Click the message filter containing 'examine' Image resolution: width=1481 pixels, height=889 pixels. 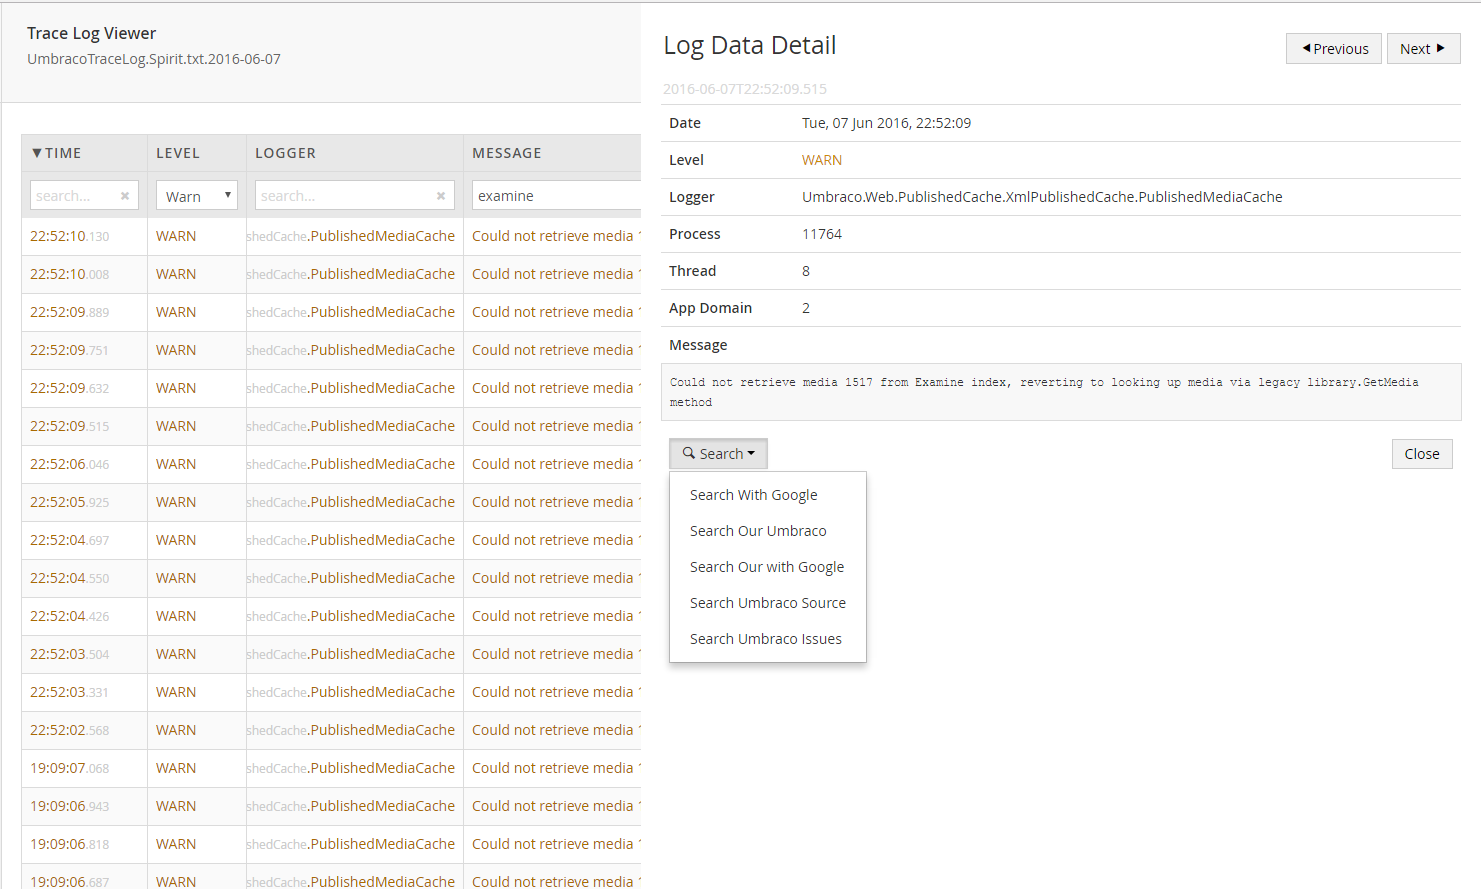(556, 196)
